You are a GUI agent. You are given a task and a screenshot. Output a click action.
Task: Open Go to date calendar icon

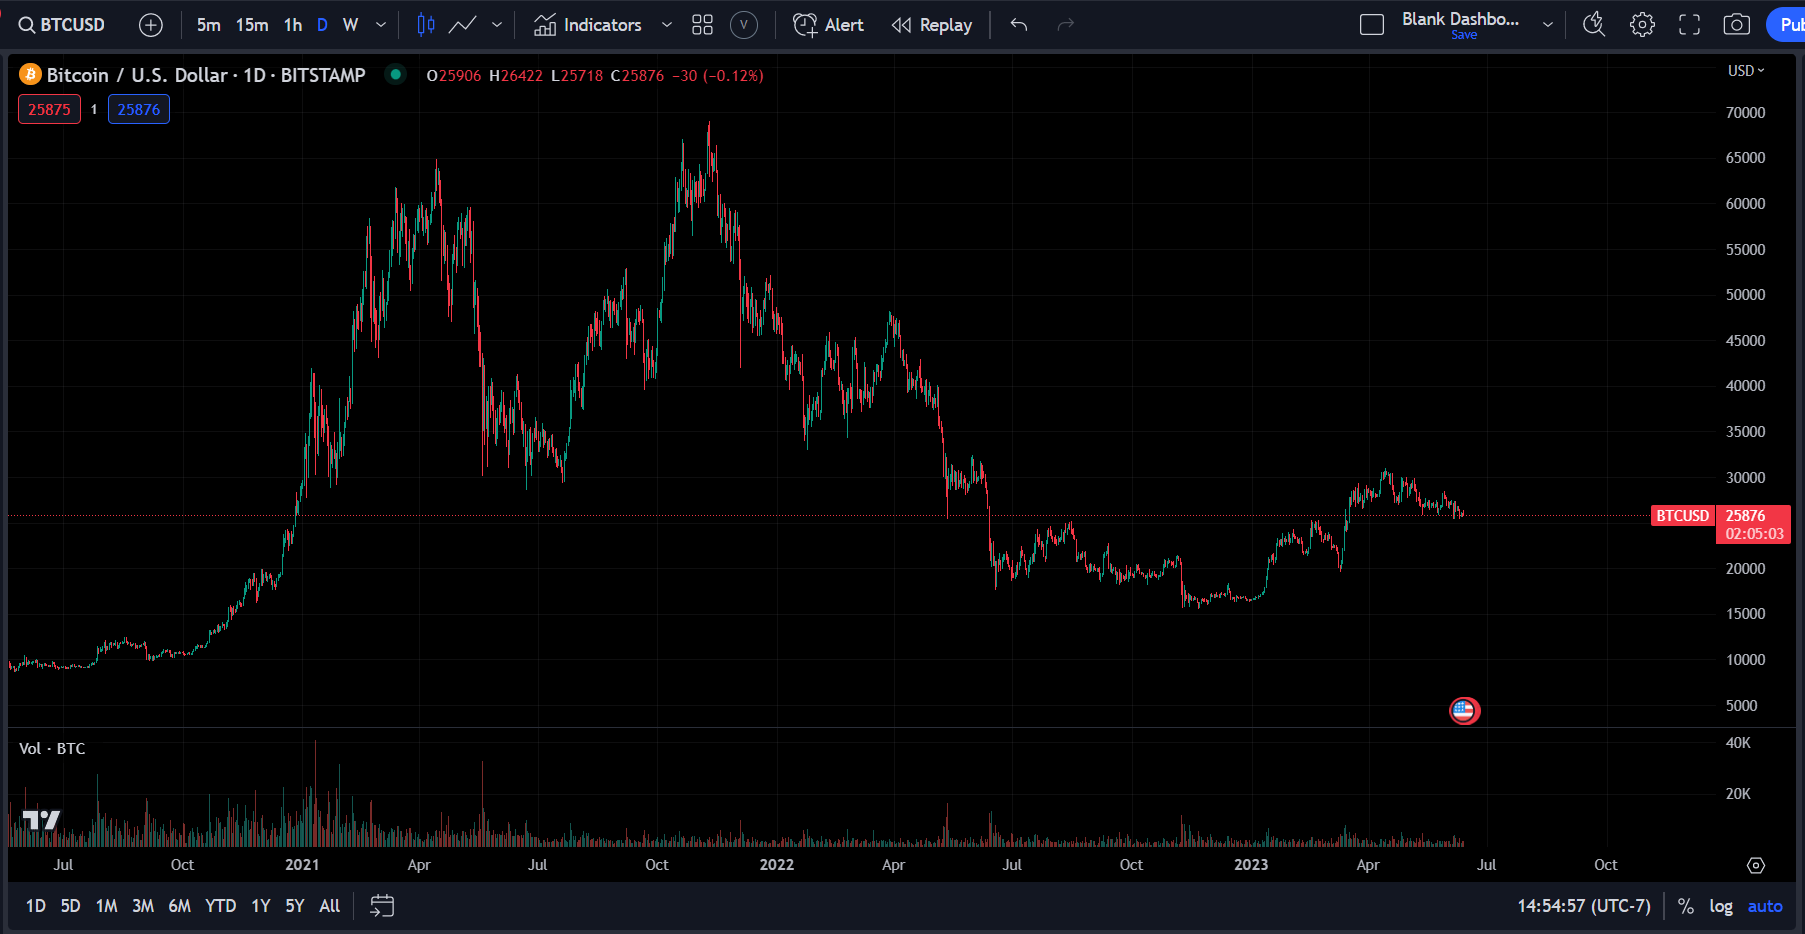point(382,906)
